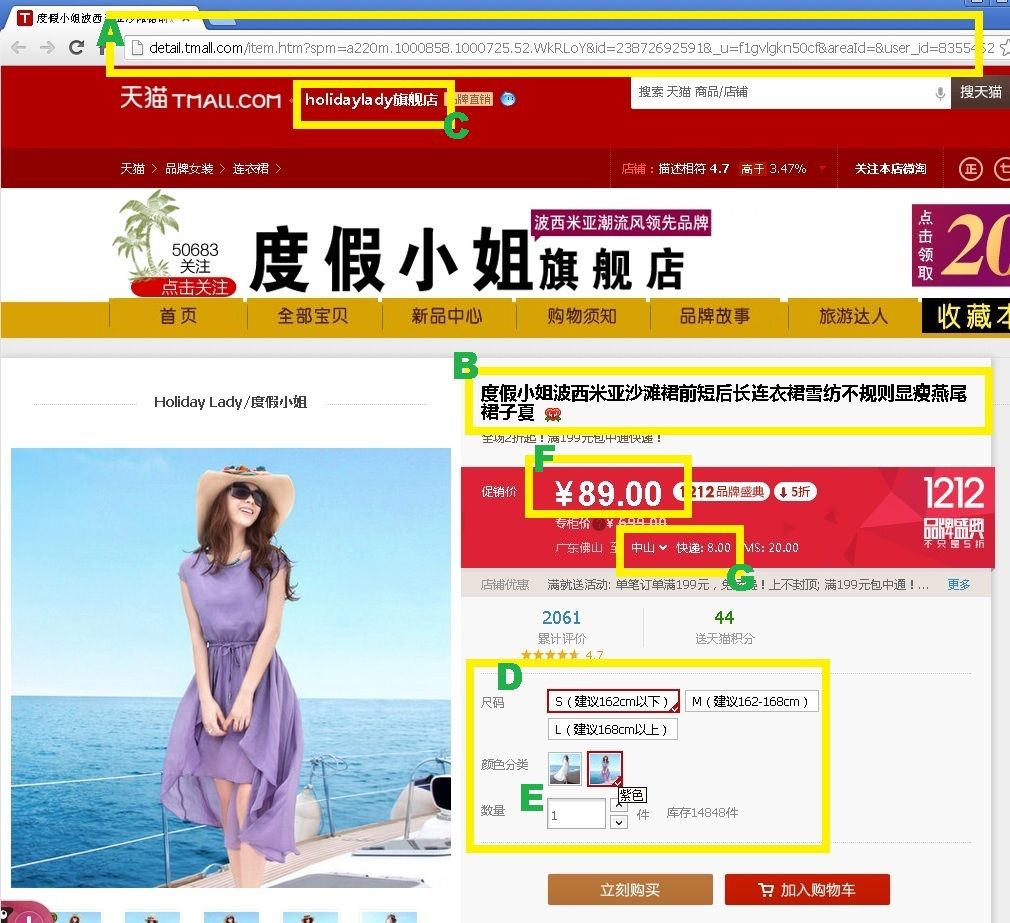Viewport: 1010px width, 923px height.
Task: Click the quantity input field
Action: (576, 814)
